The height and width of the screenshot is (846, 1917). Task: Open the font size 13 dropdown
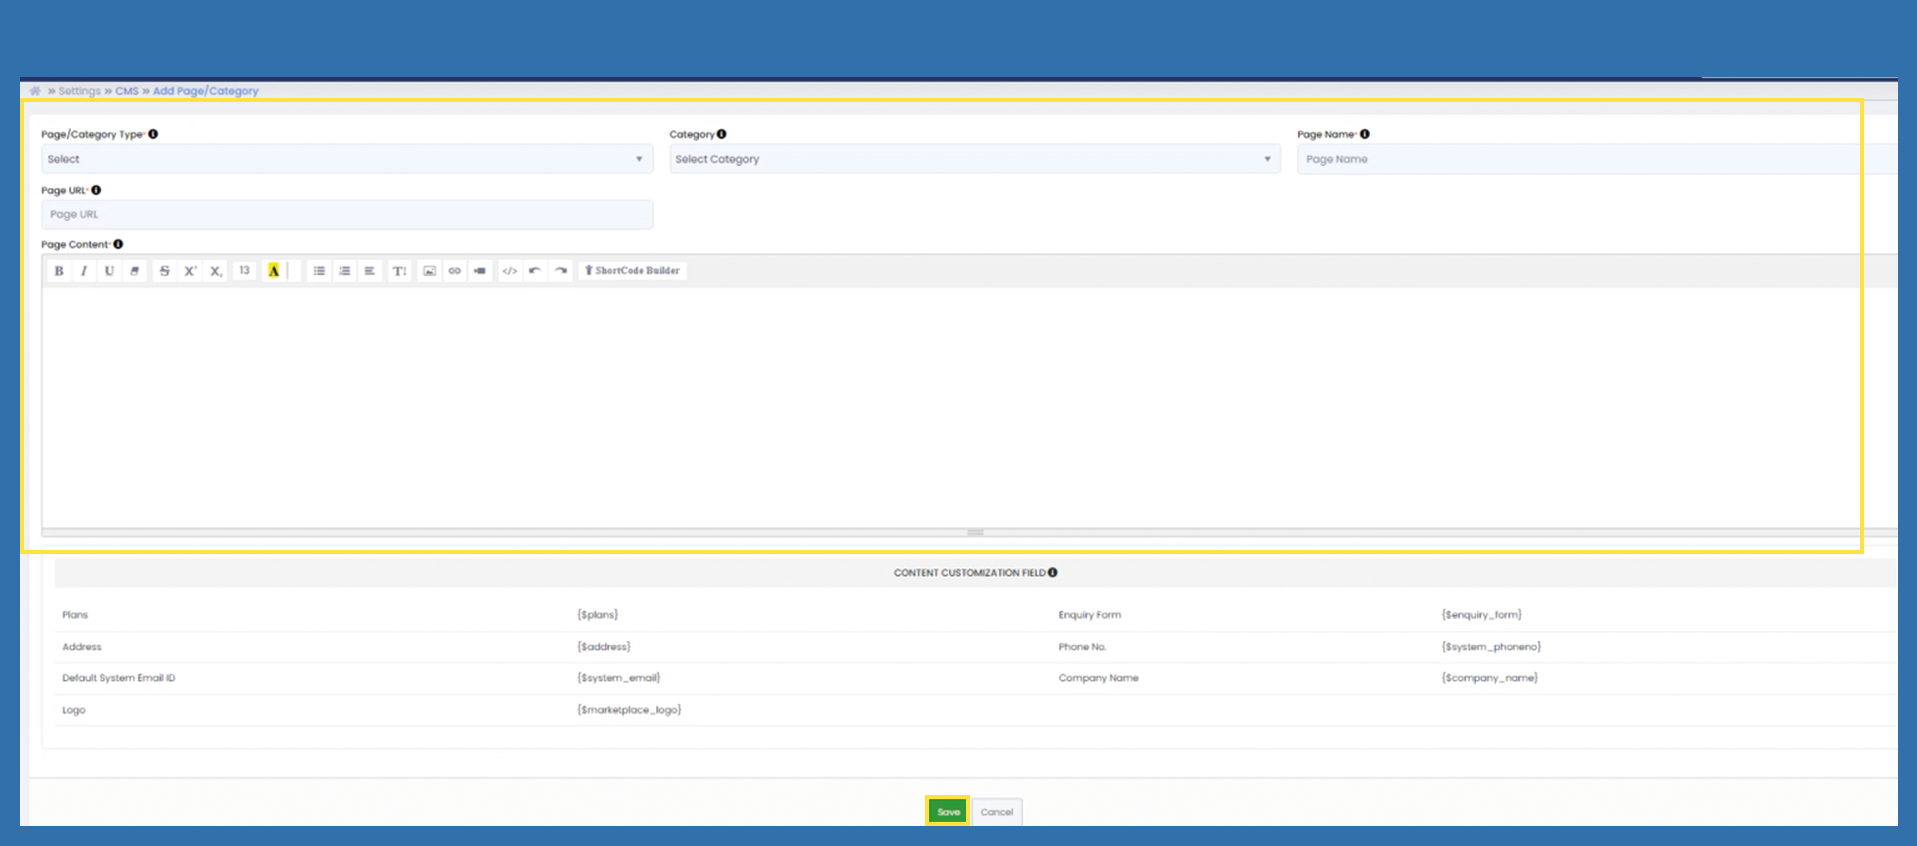click(x=244, y=271)
